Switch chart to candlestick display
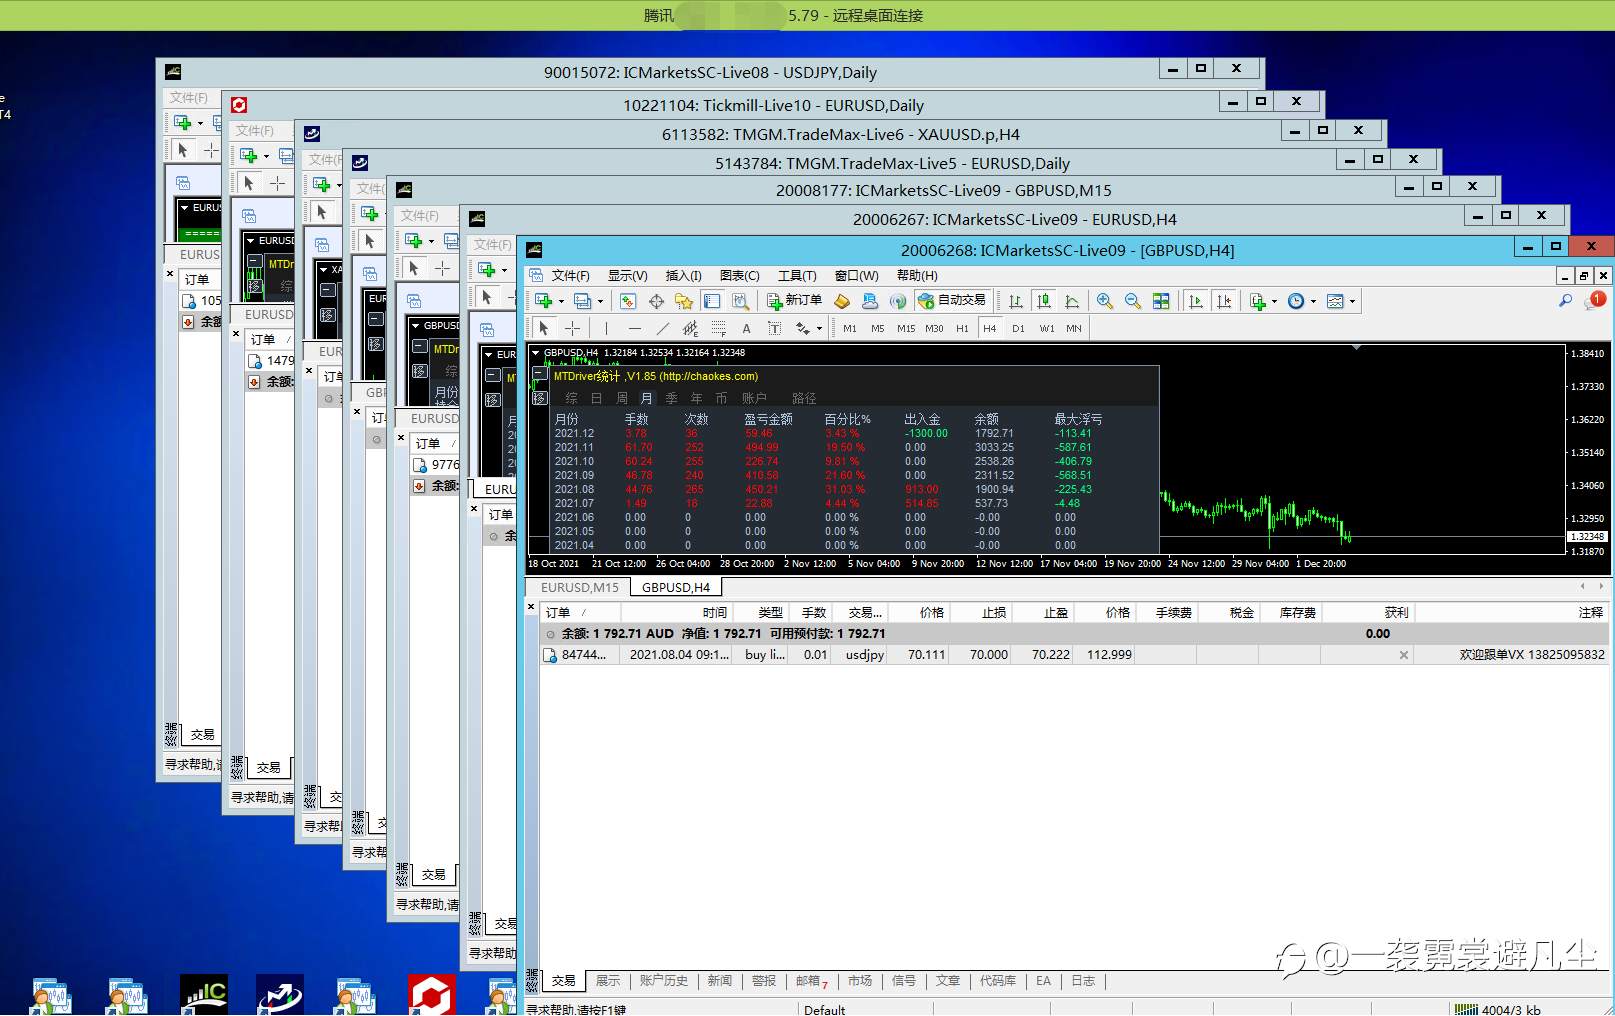This screenshot has height=1016, width=1615. point(1044,301)
